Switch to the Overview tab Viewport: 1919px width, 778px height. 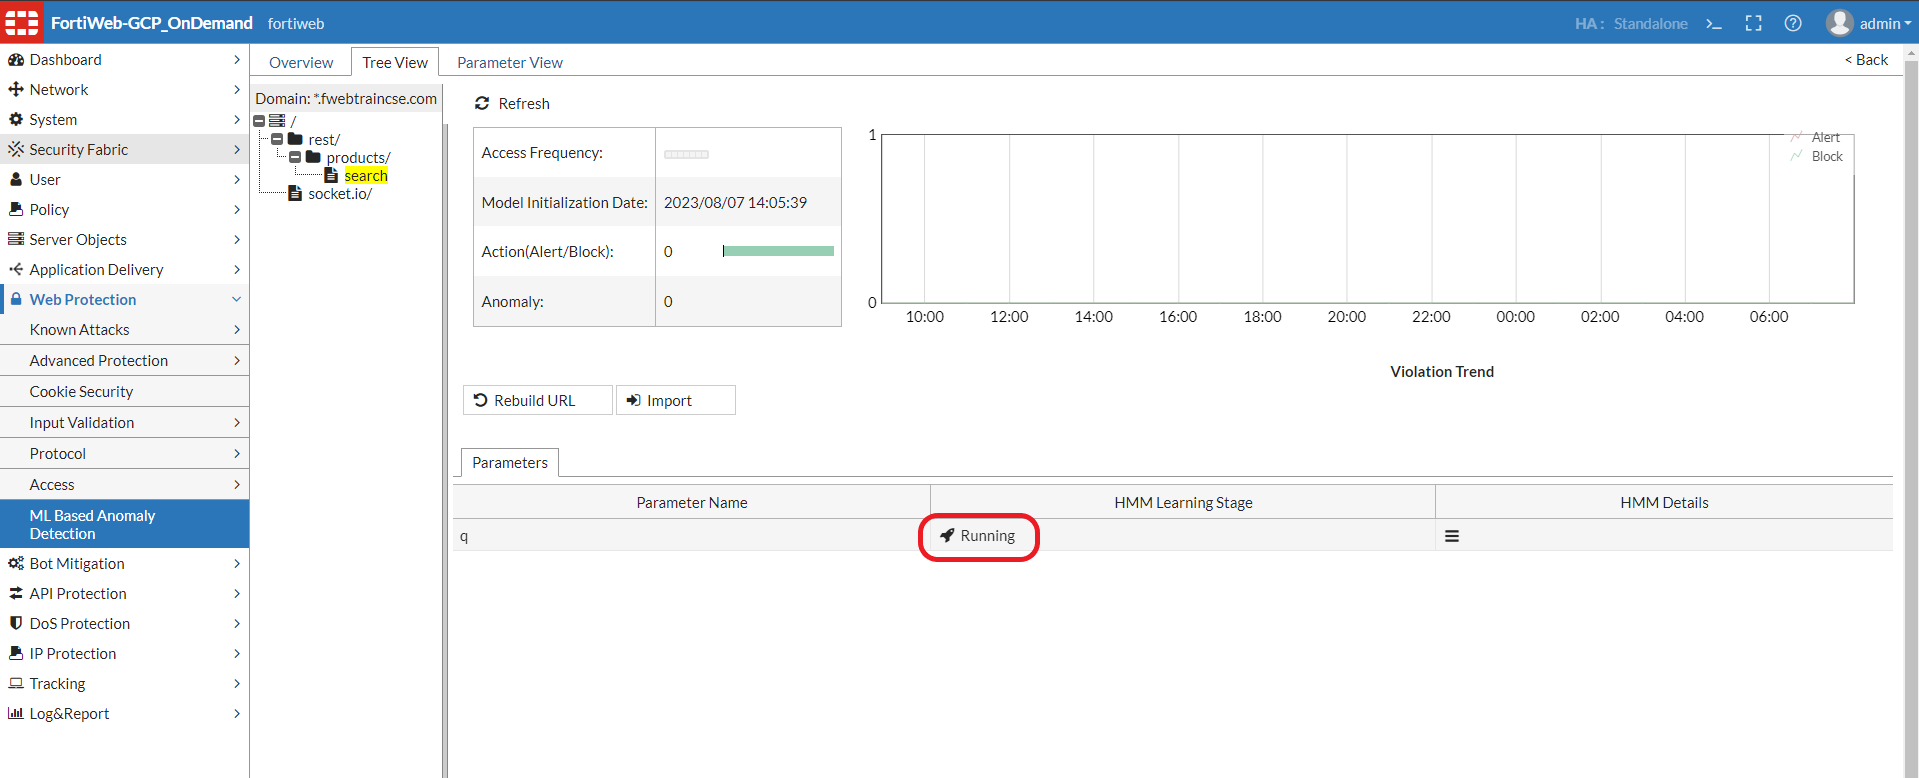point(301,62)
